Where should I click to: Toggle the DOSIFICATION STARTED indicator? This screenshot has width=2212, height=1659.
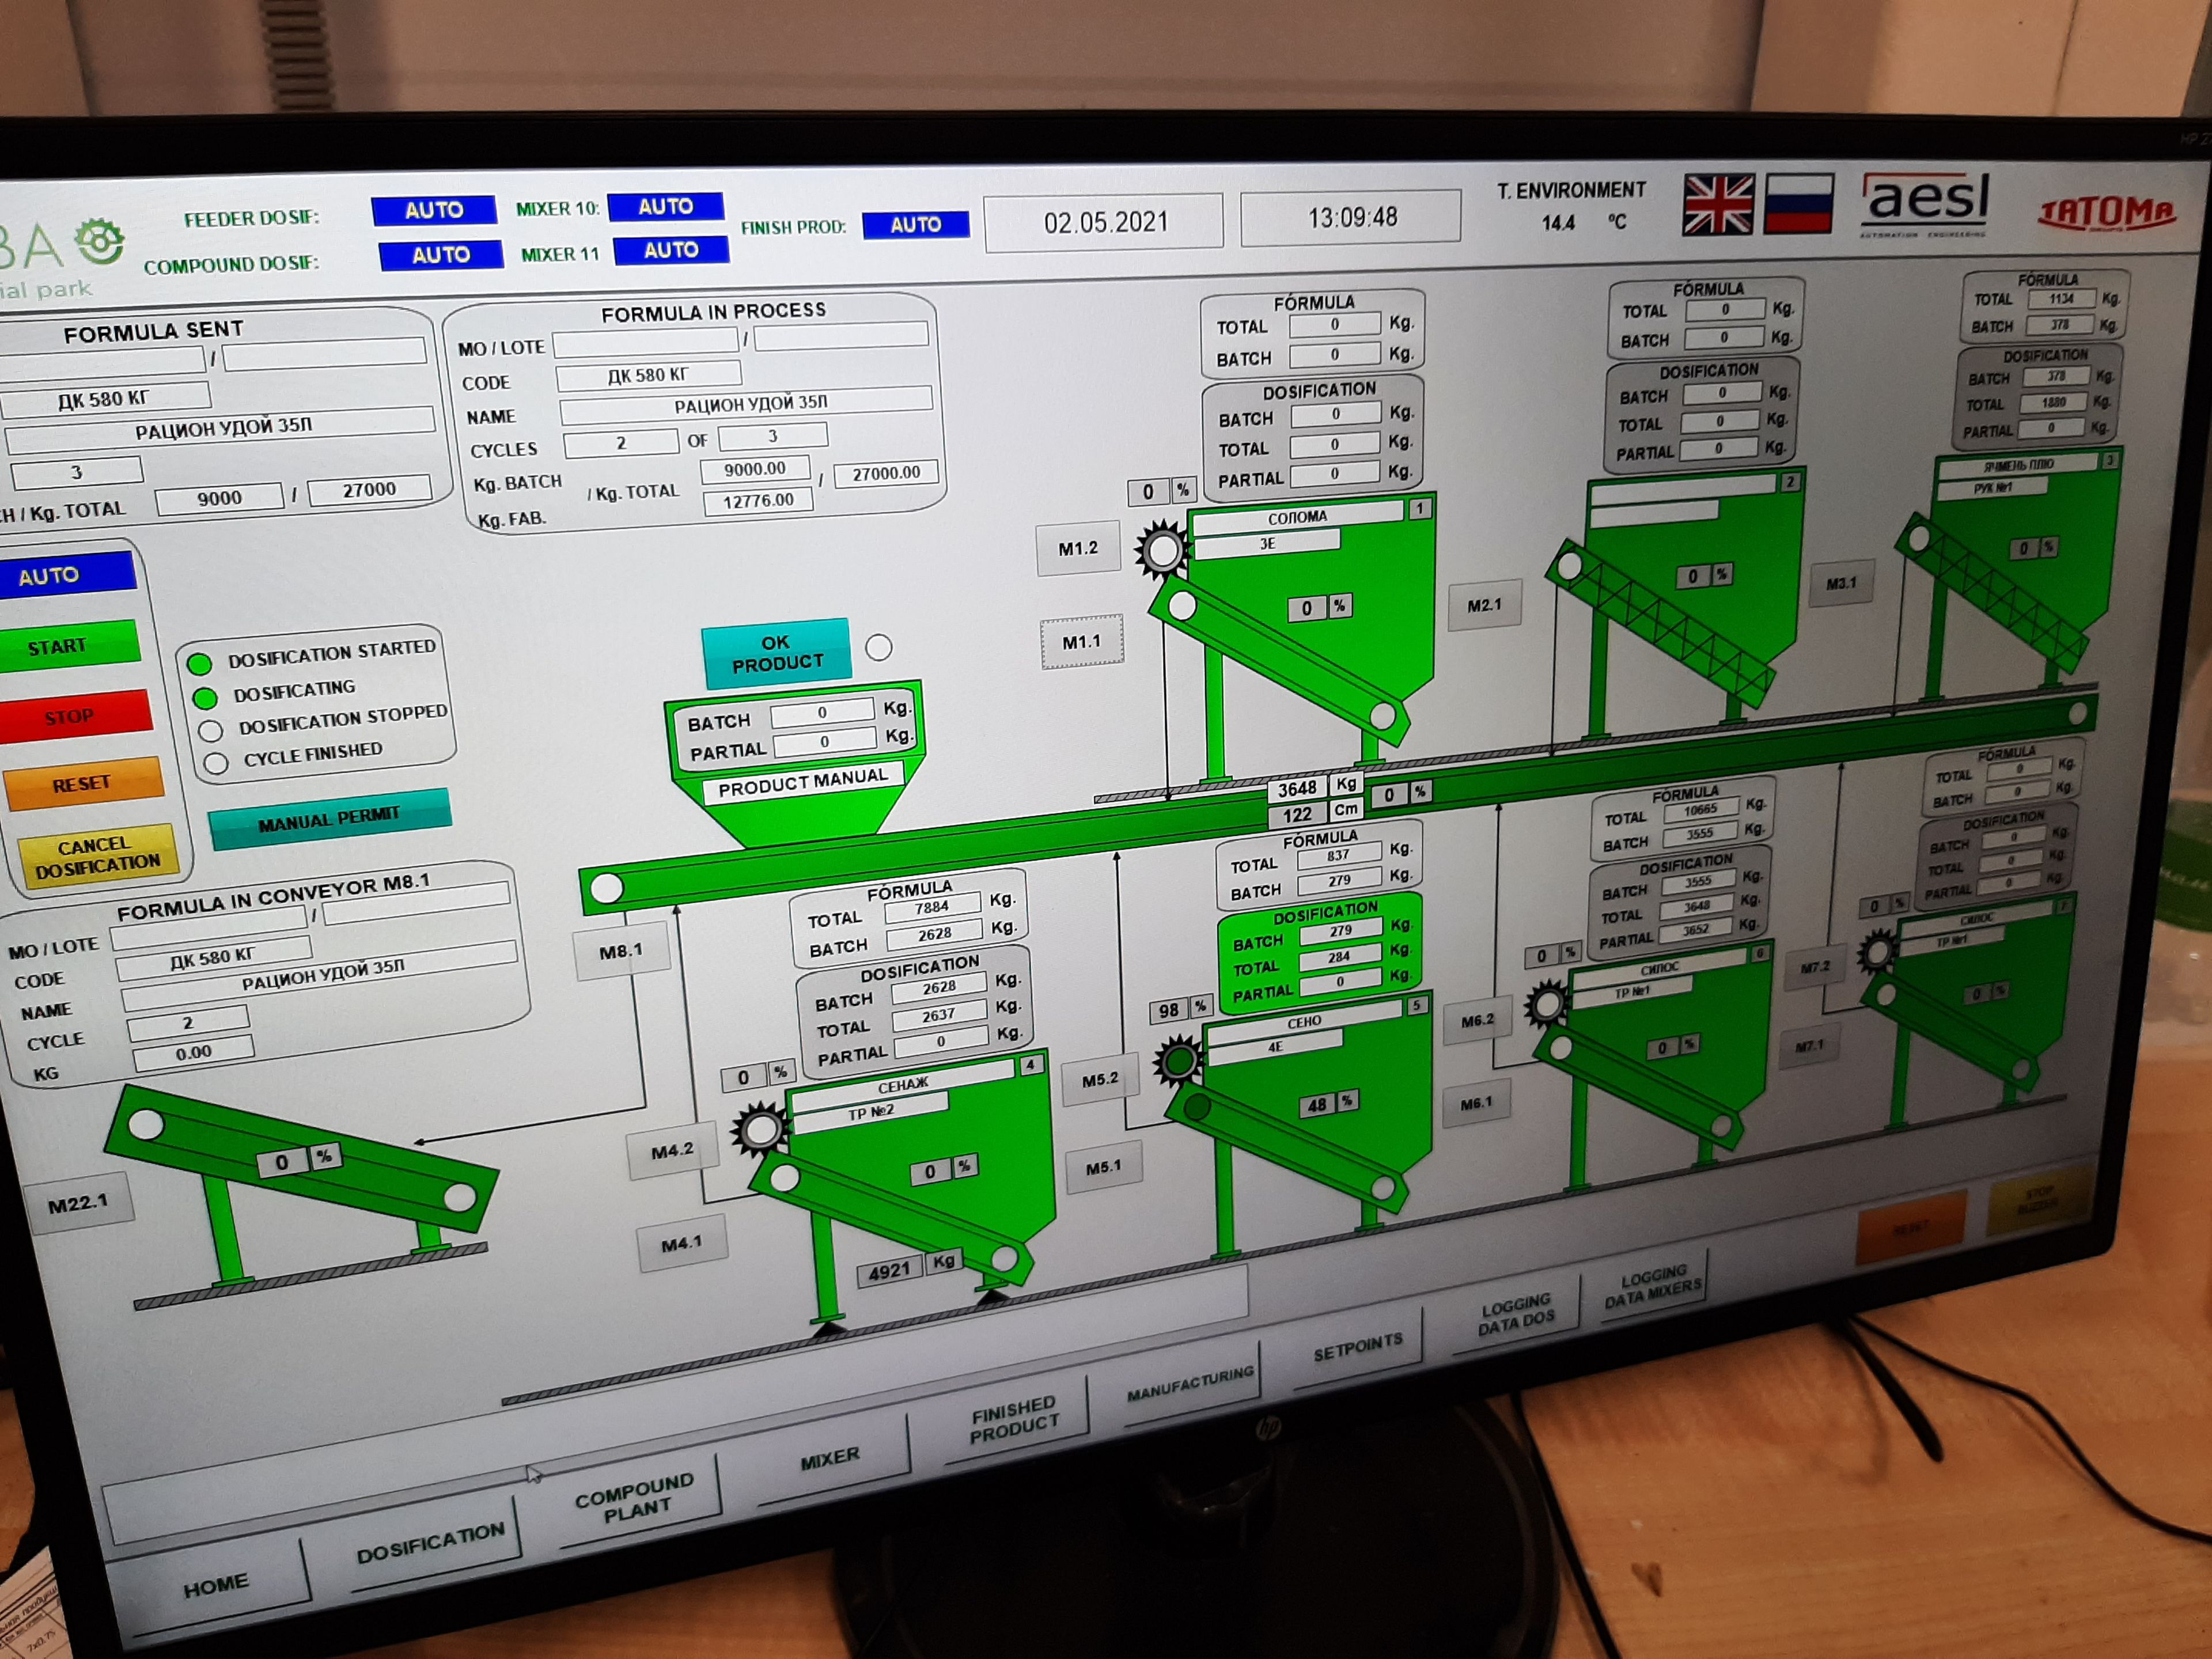[200, 664]
